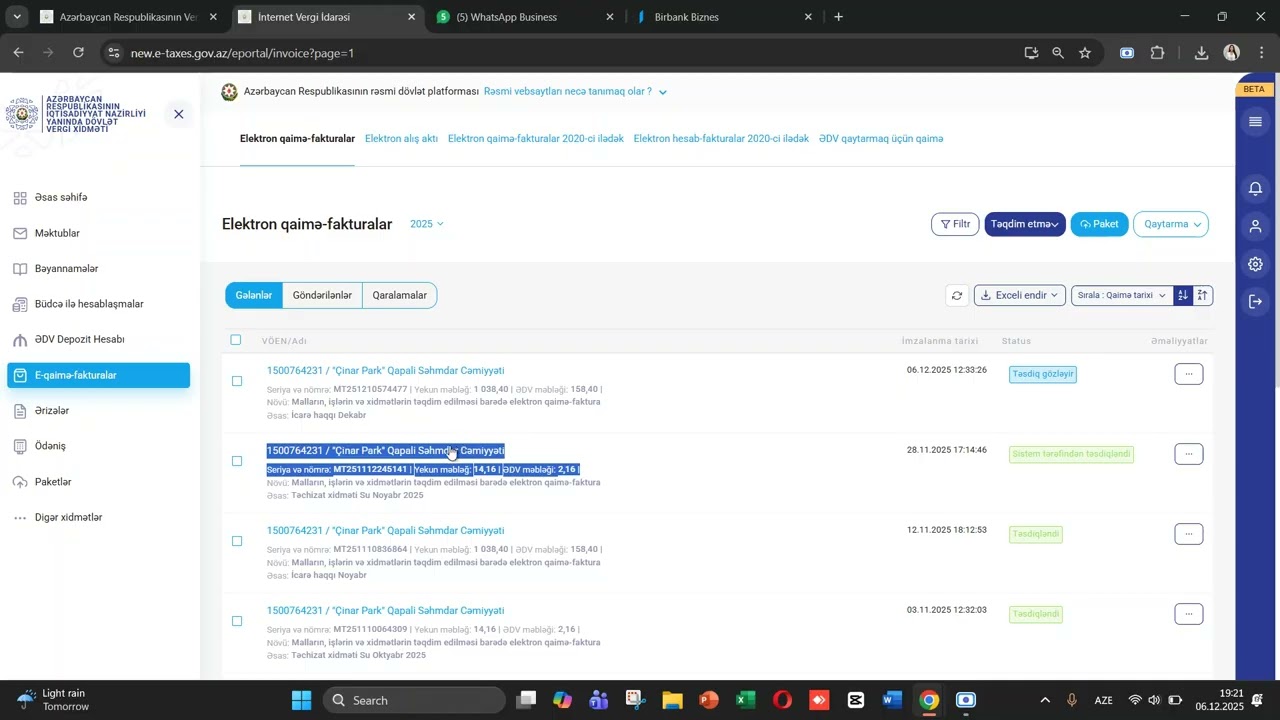Open Word from the taskbar

(x=892, y=700)
